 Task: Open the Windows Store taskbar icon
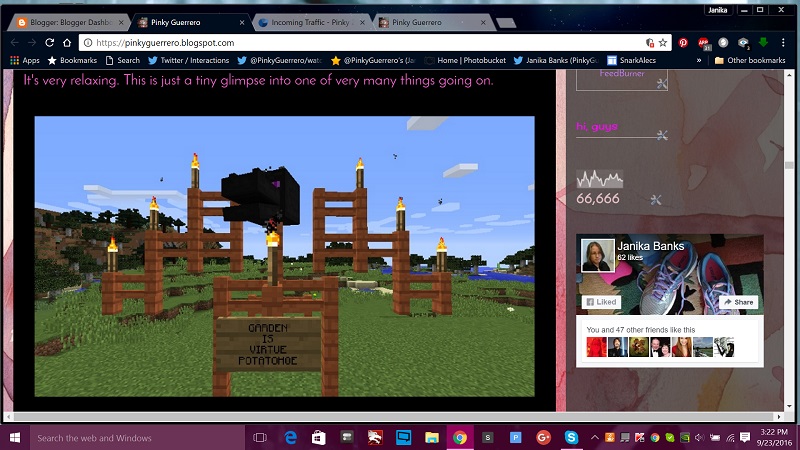(319, 437)
